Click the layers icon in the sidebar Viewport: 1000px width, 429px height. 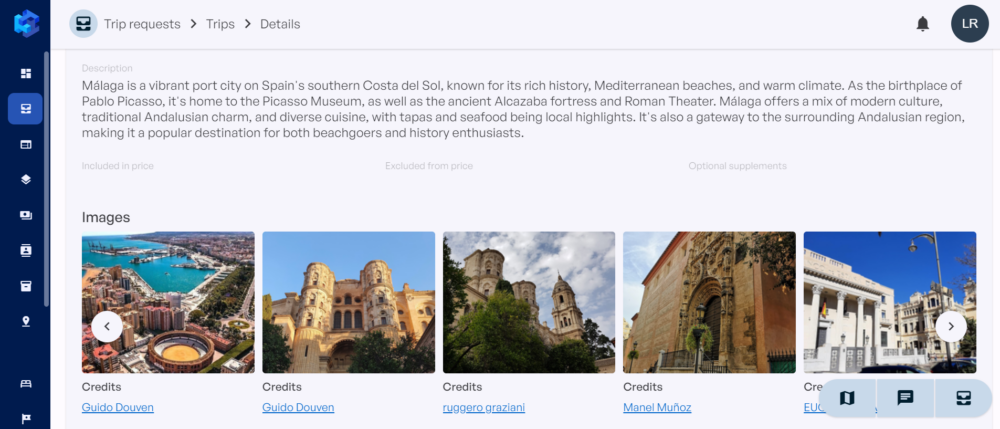point(25,179)
